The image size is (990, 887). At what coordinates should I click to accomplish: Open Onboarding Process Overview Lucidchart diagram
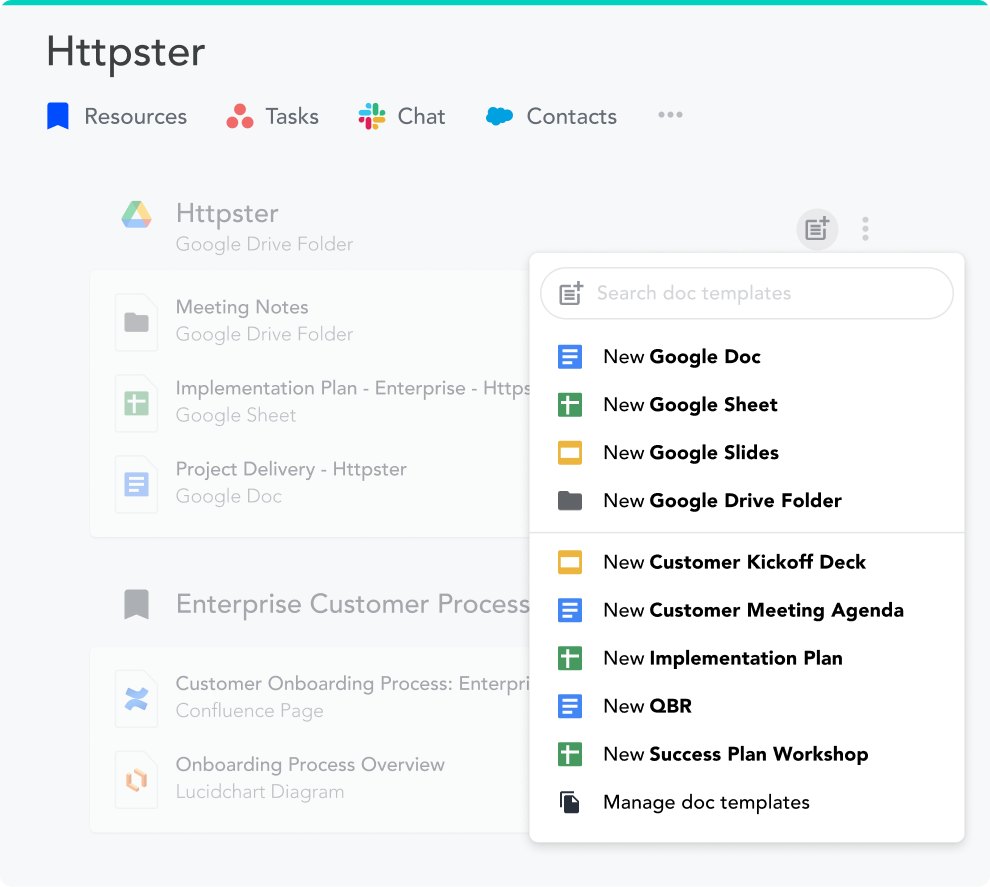click(x=310, y=778)
